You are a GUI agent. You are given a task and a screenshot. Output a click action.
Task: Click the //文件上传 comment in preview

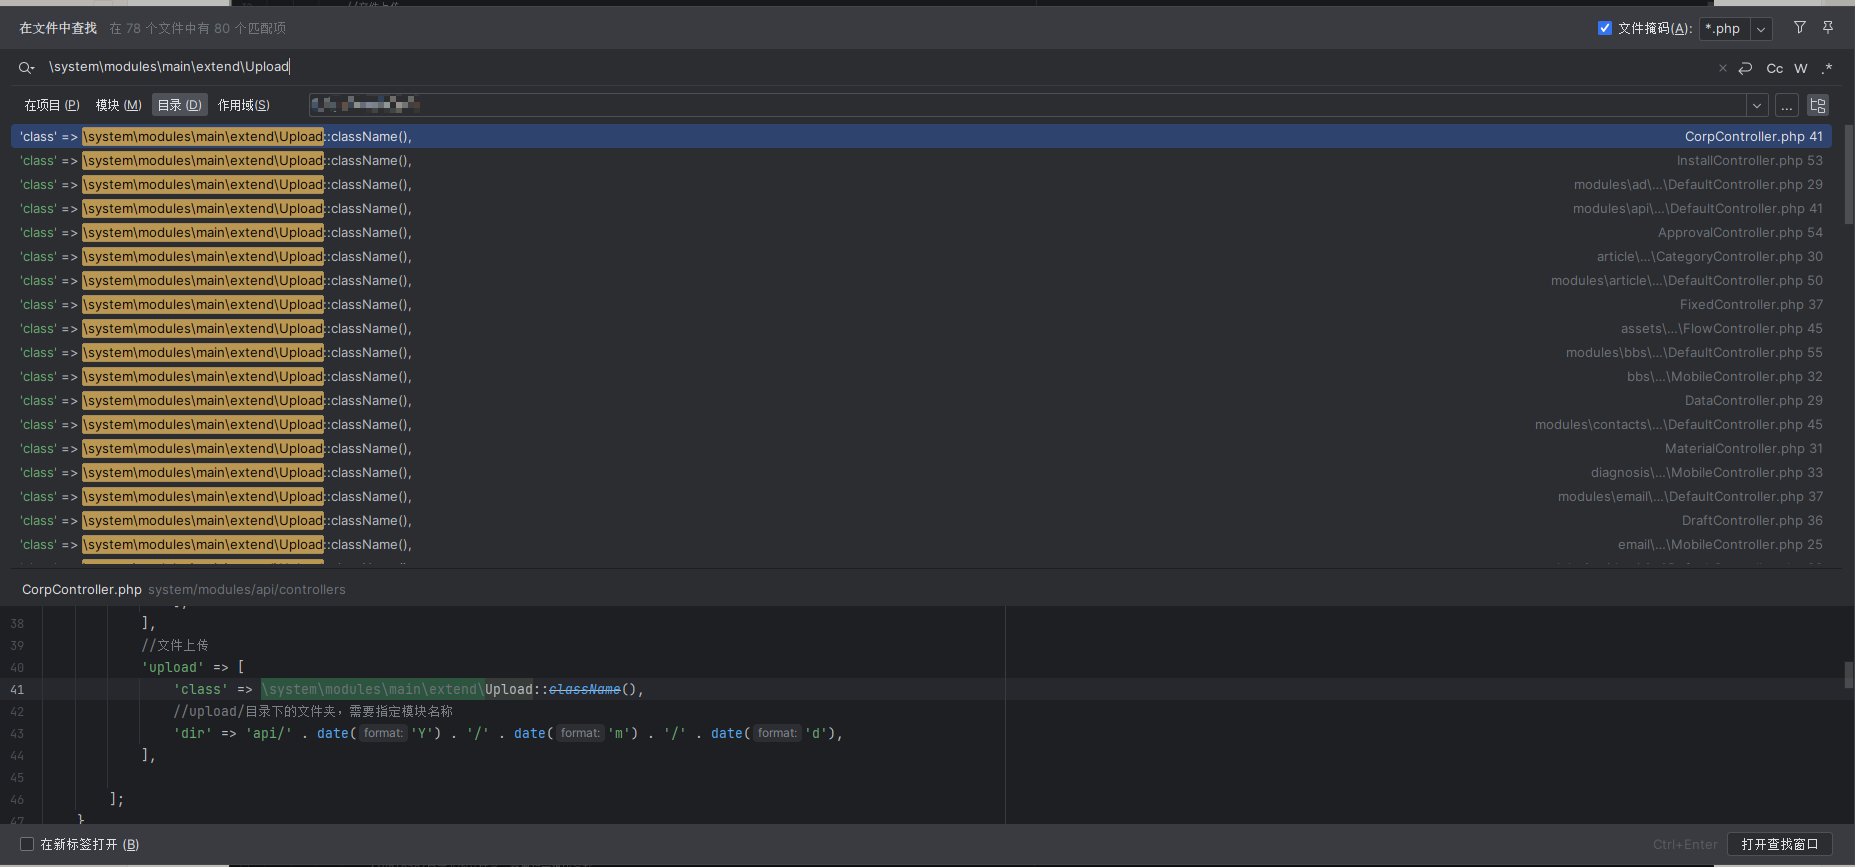tap(175, 646)
